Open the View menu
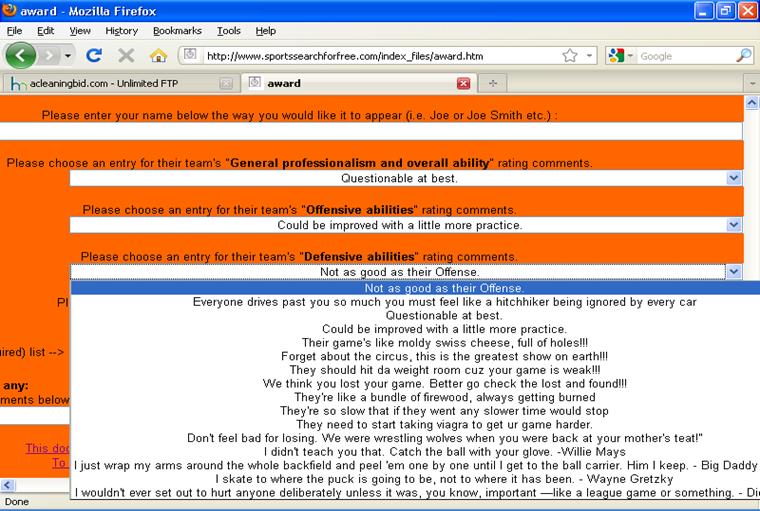Image resolution: width=760 pixels, height=511 pixels. (80, 31)
